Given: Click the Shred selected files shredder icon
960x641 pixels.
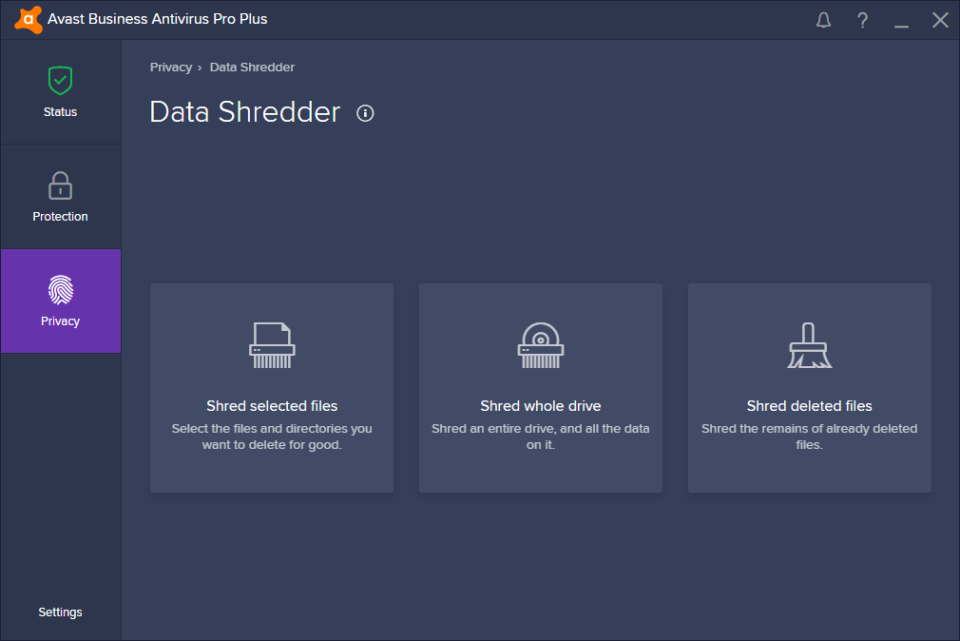Looking at the screenshot, I should 271,344.
